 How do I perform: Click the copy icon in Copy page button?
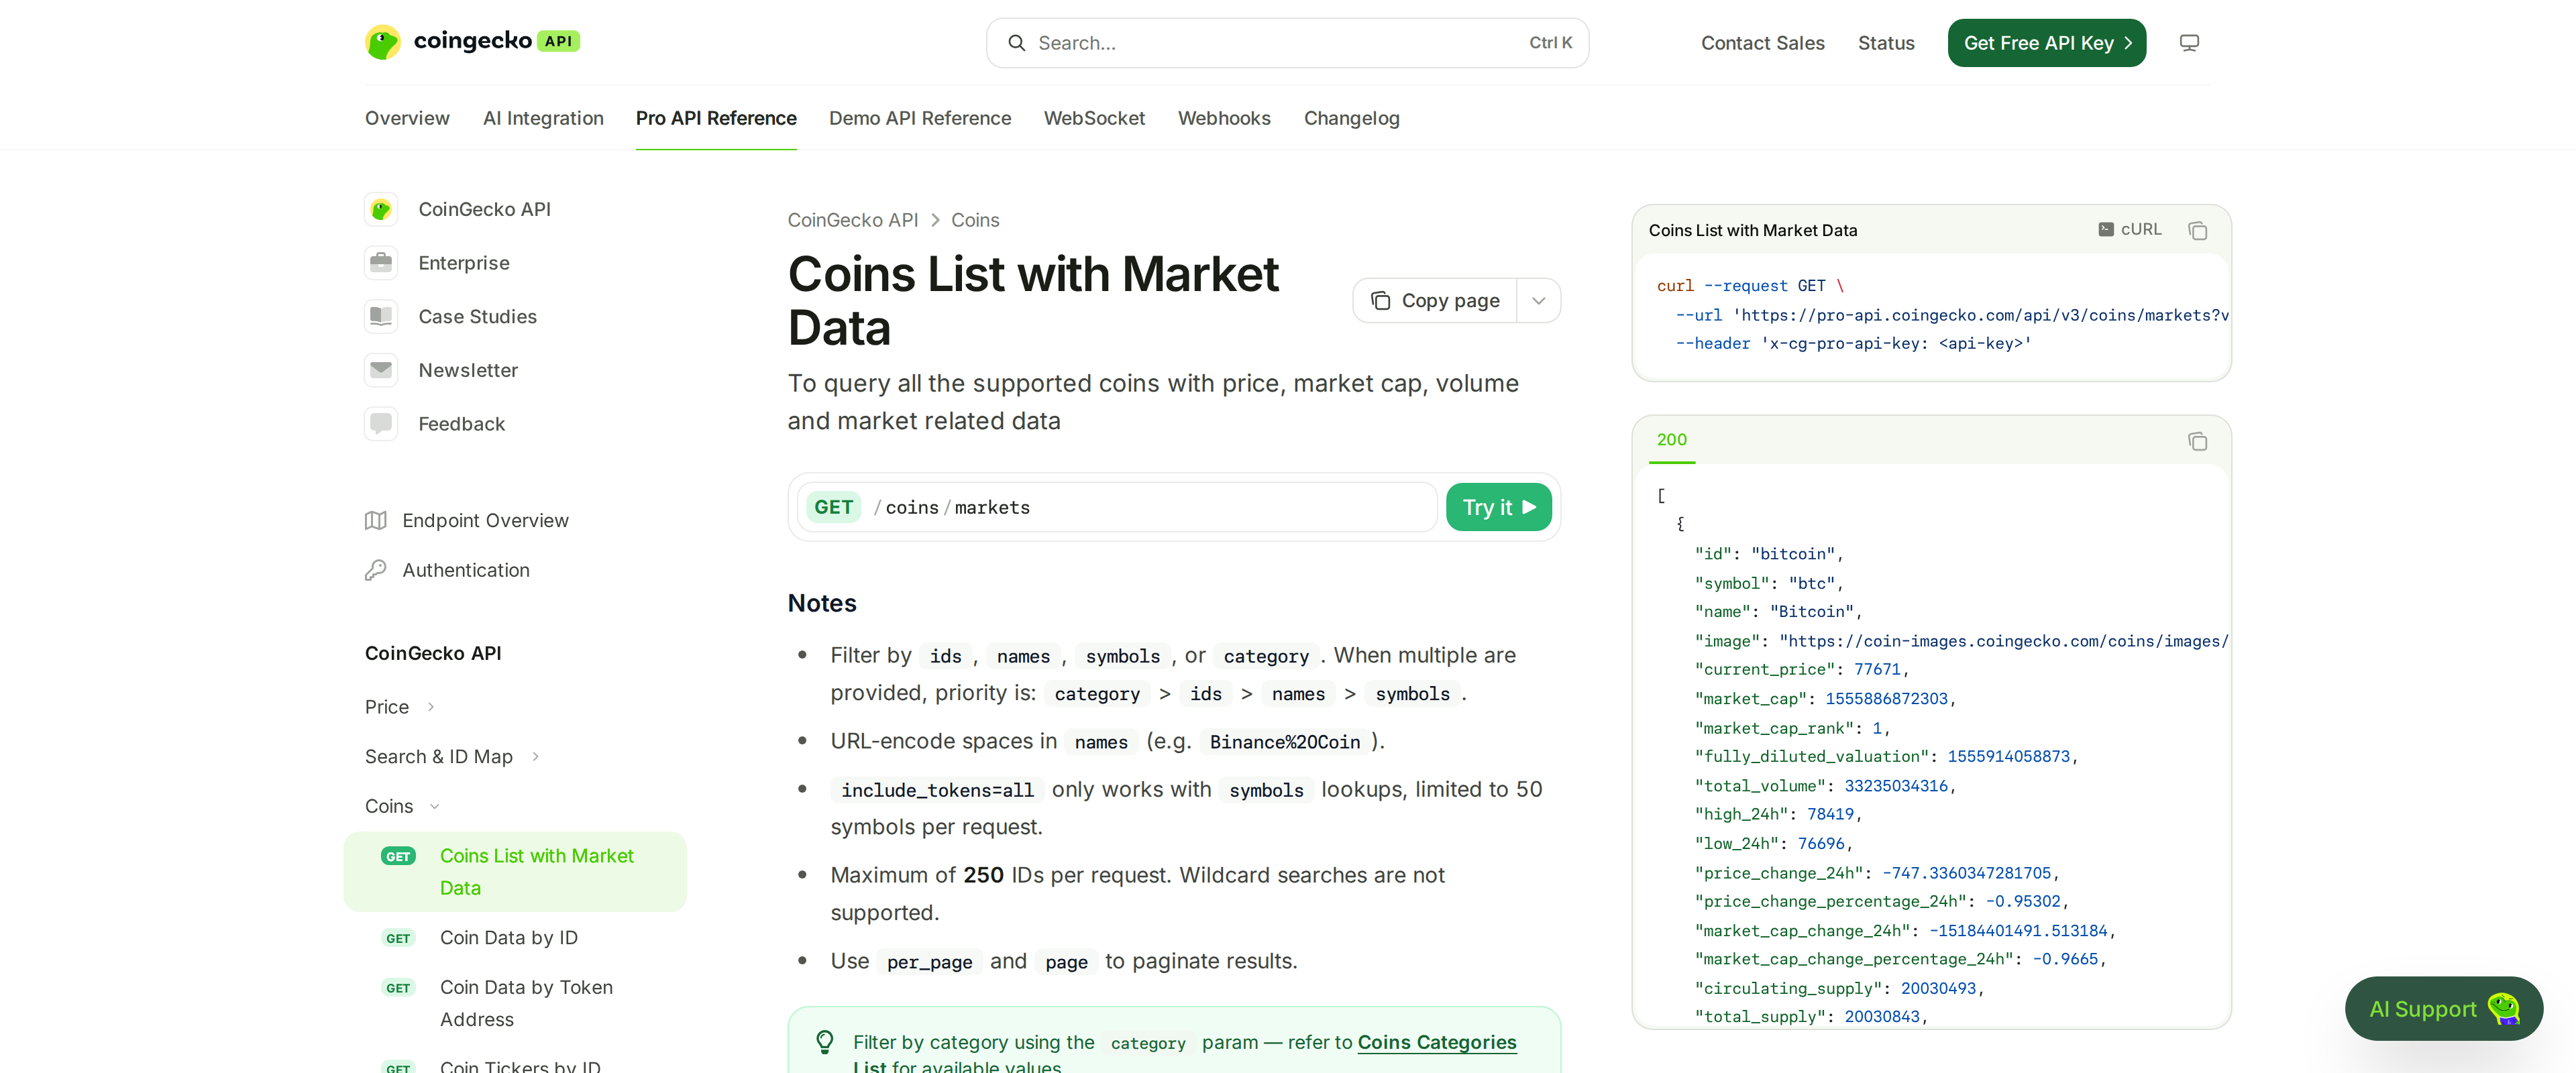point(1381,301)
